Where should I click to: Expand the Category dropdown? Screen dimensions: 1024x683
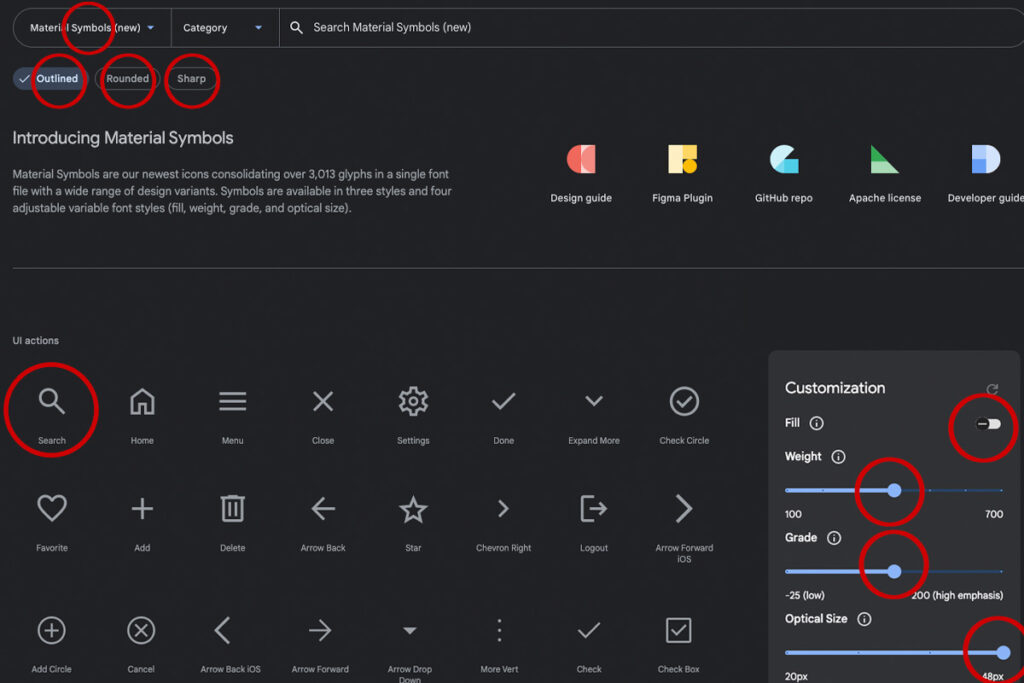point(225,27)
